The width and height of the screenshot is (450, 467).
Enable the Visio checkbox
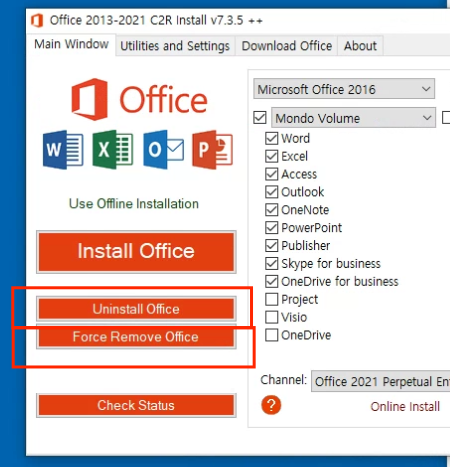coord(272,317)
